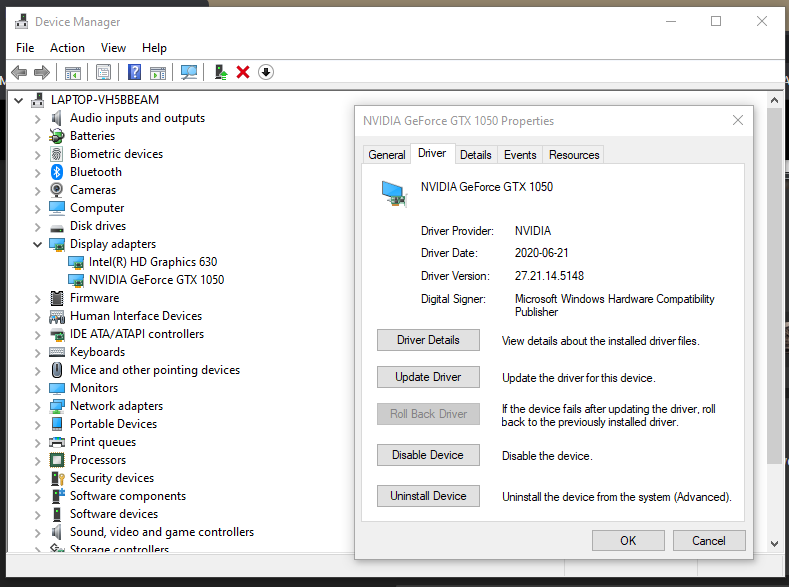Maximize the Device Manager window
Image resolution: width=789 pixels, height=587 pixels.
[716, 21]
